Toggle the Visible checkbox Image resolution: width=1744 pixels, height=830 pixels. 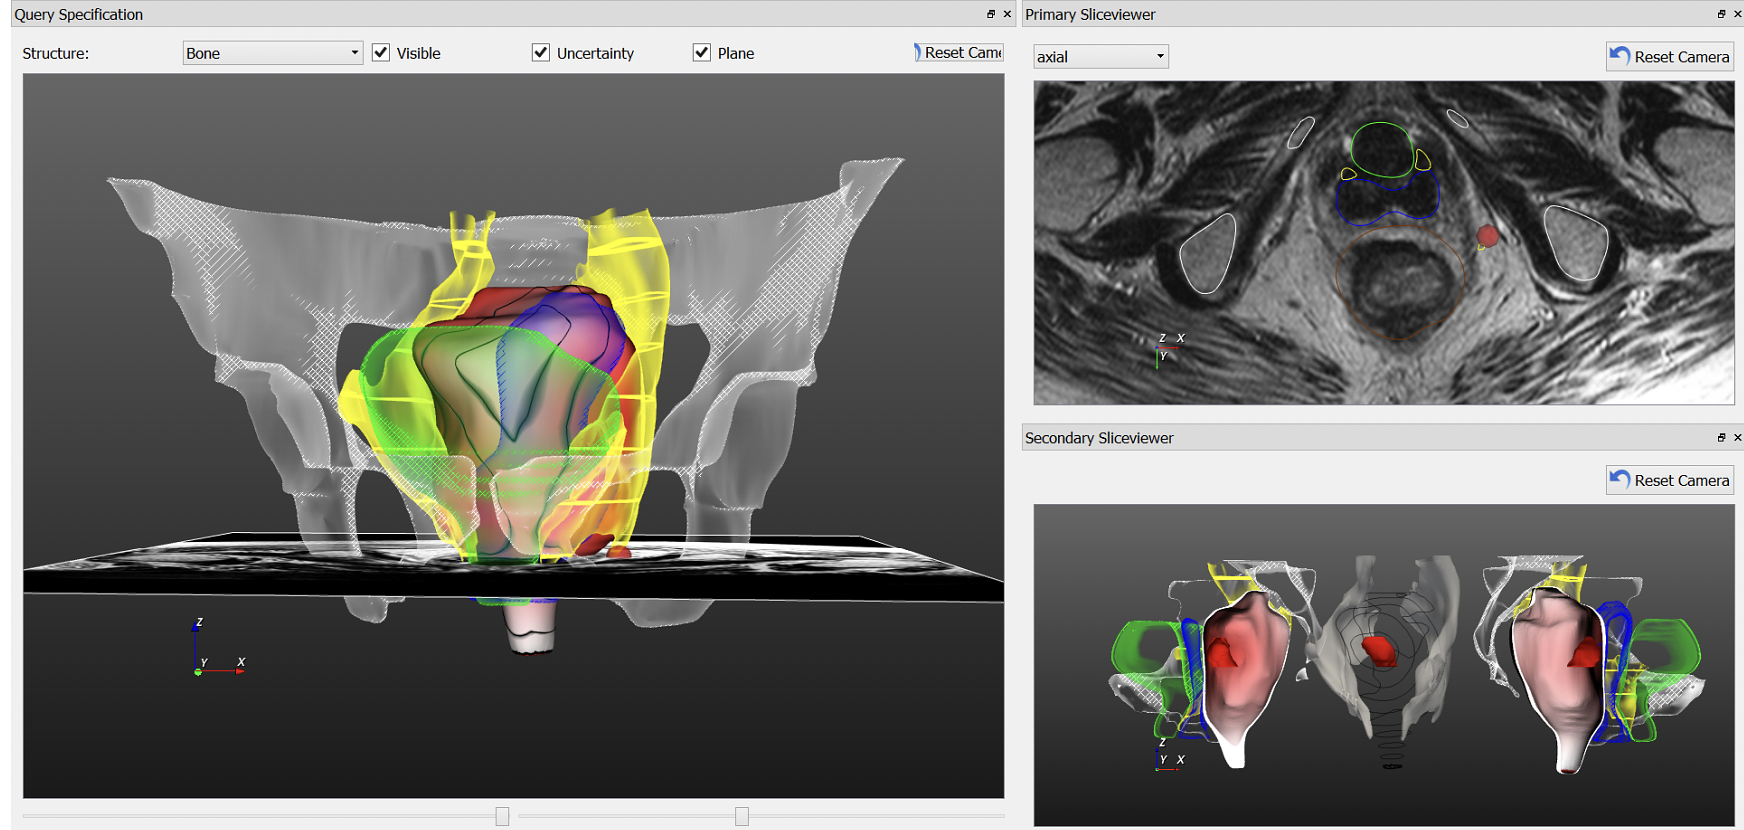coord(381,53)
